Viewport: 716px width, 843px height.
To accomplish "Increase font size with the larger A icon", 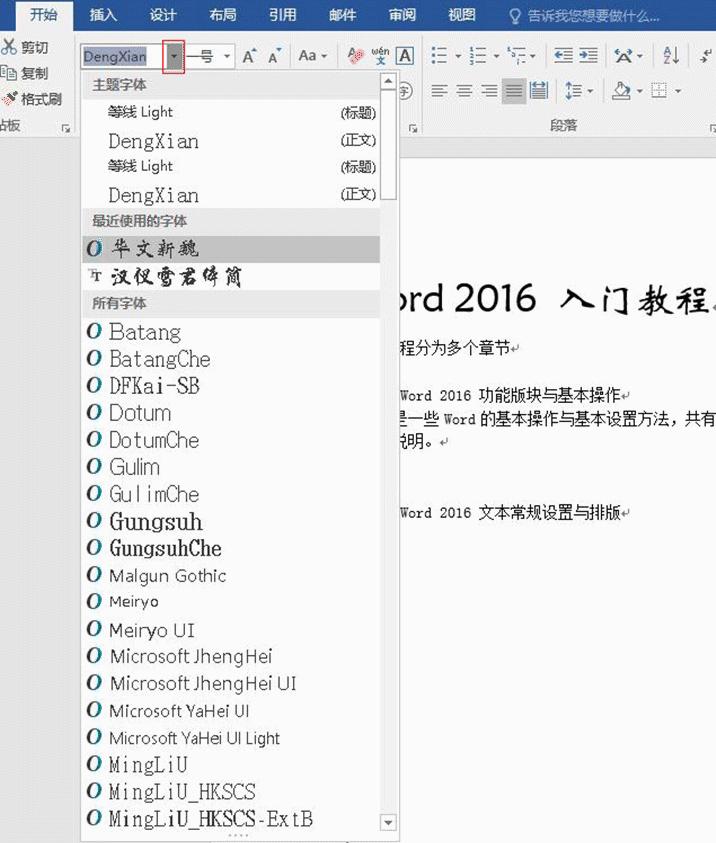I will (249, 56).
